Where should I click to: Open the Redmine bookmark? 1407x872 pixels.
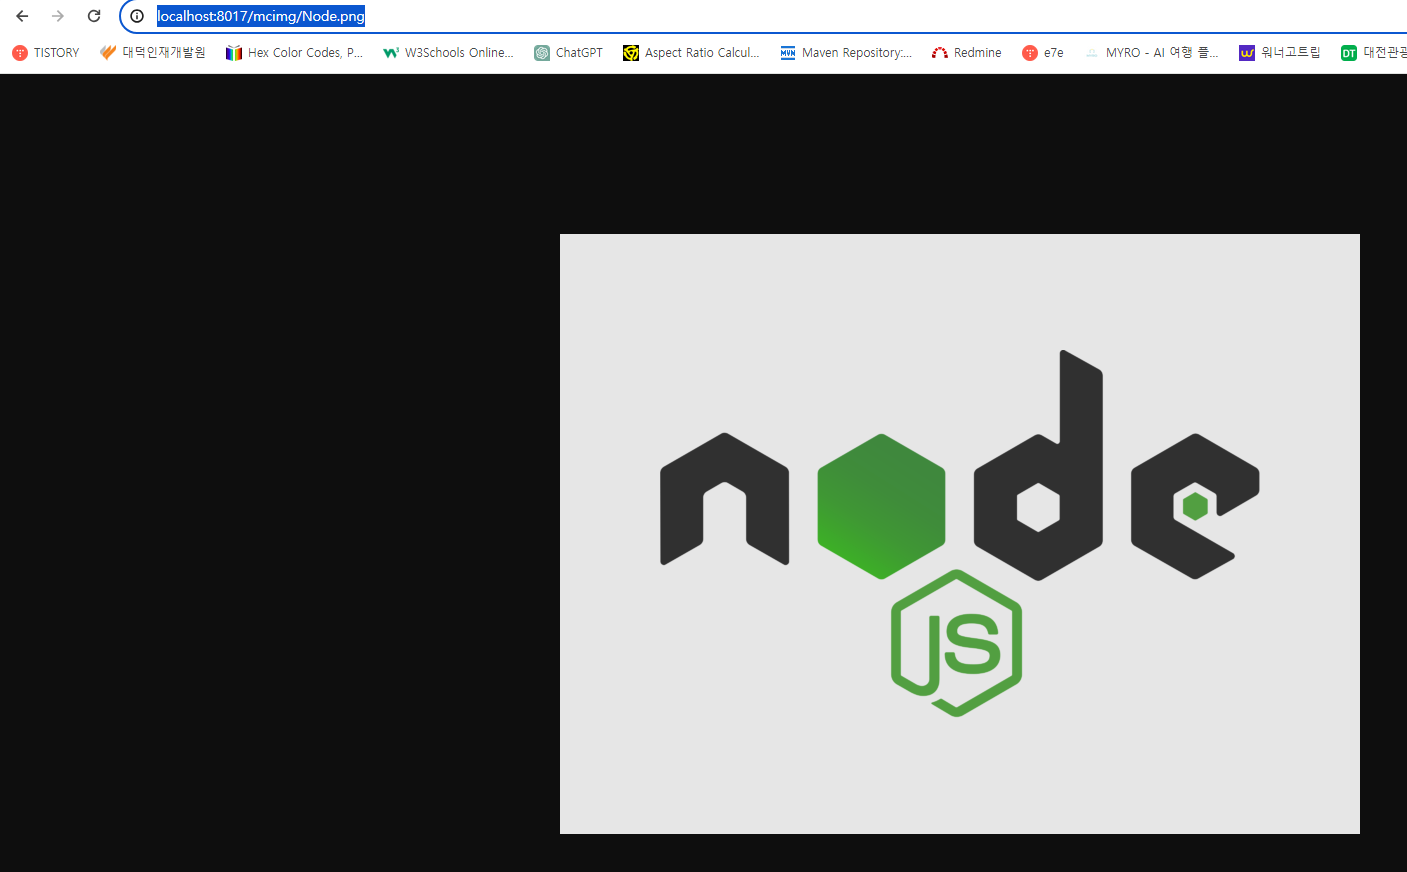[x=967, y=53]
